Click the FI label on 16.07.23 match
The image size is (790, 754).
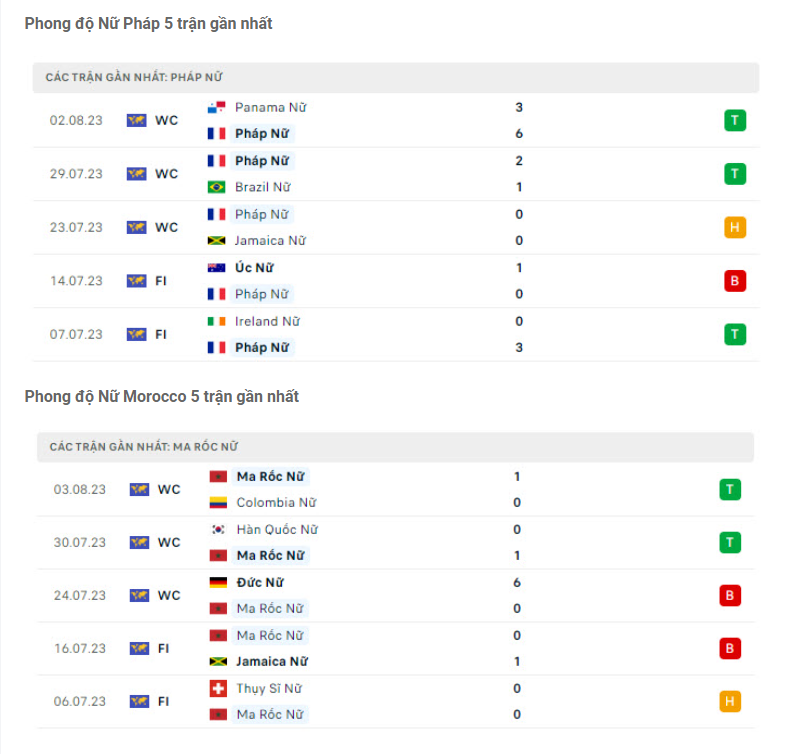click(x=163, y=649)
